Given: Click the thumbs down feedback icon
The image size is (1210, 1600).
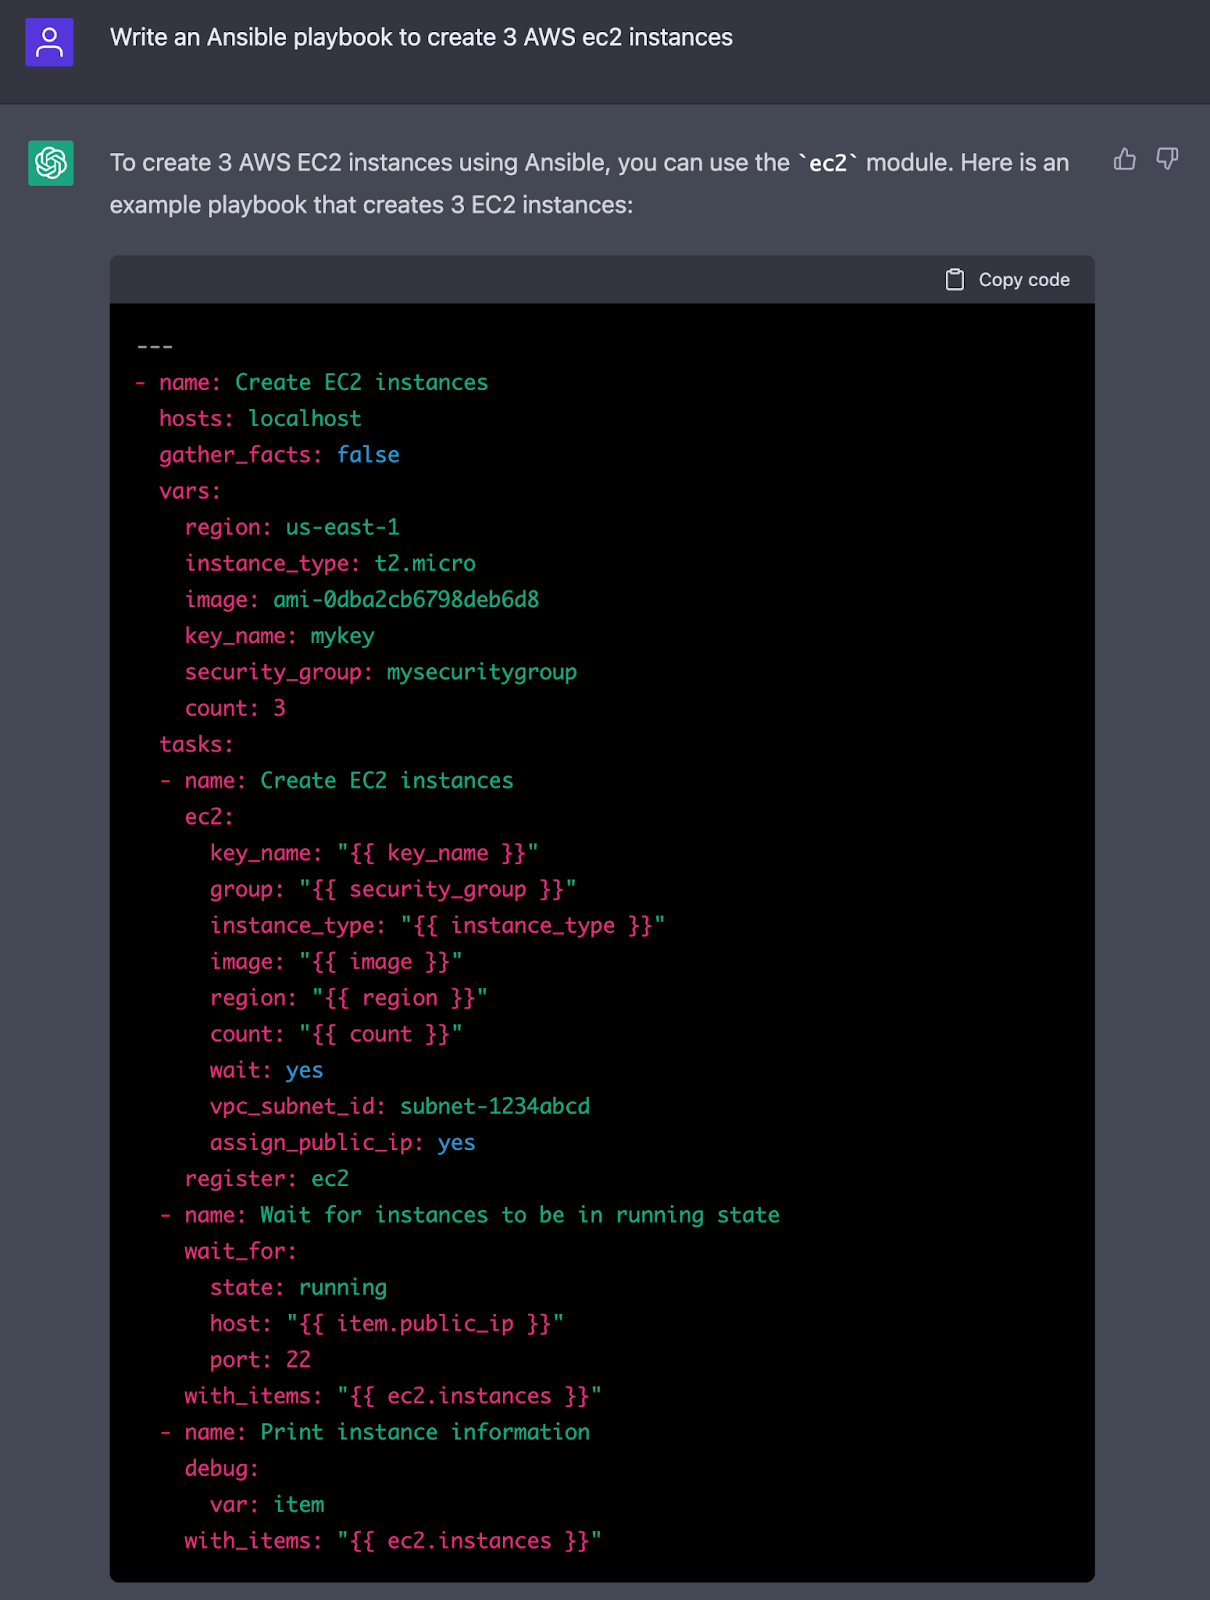Looking at the screenshot, I should tap(1167, 159).
